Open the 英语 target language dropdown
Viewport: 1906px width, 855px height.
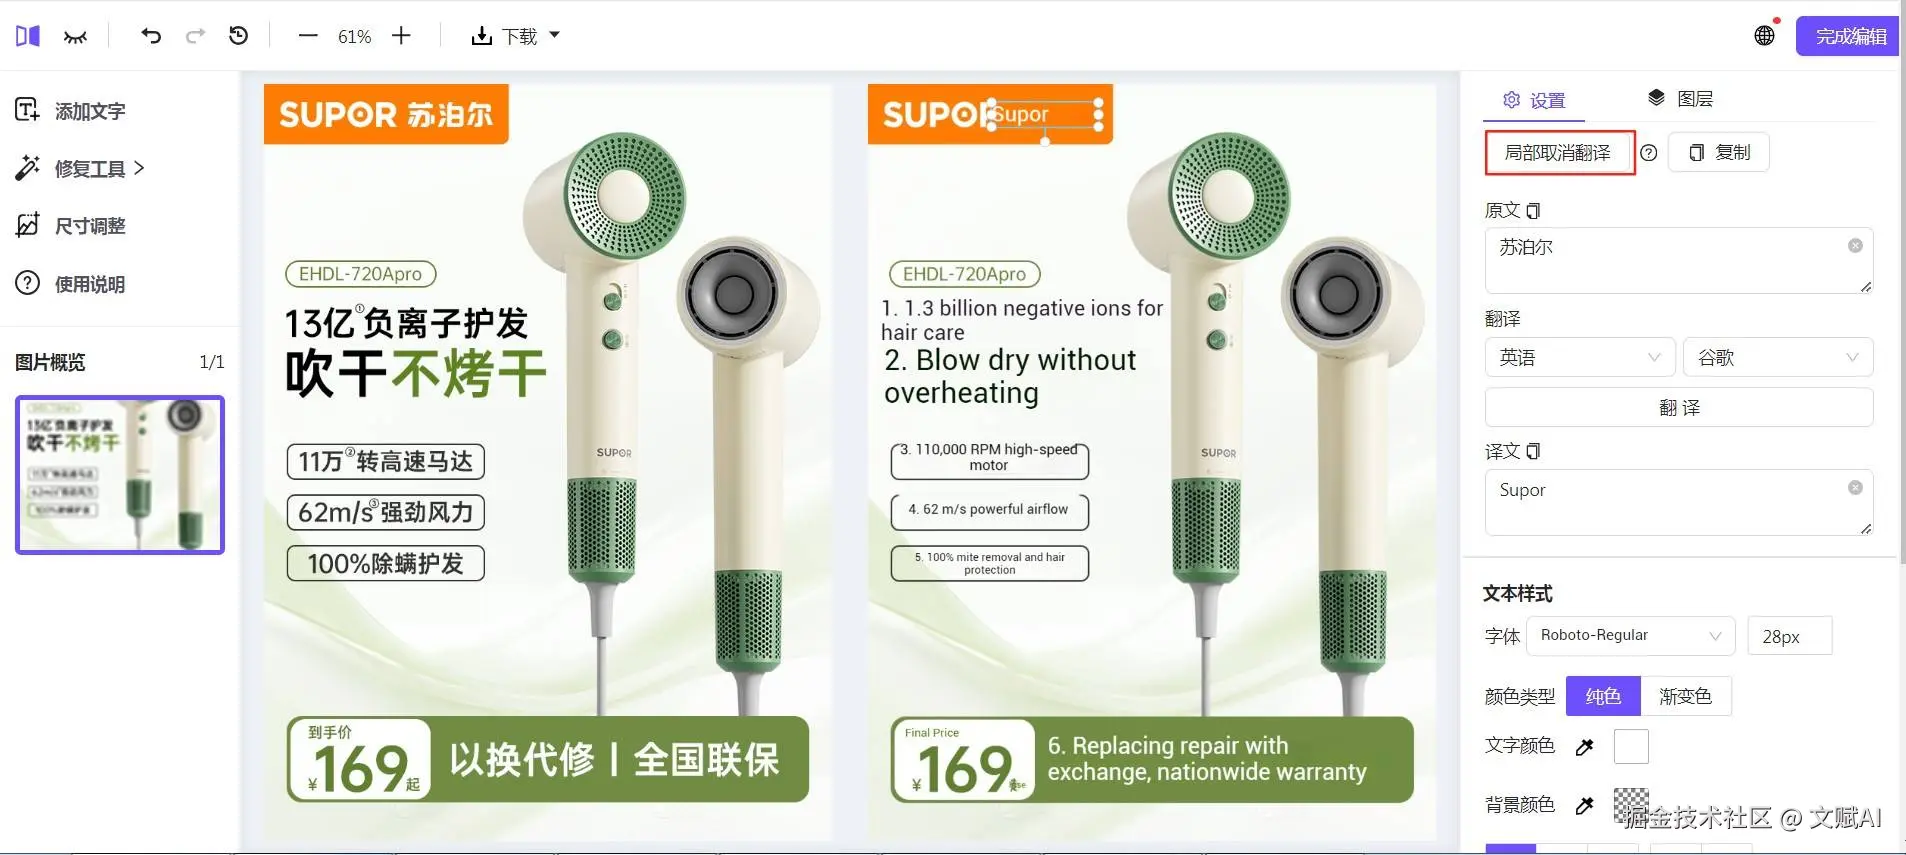click(x=1580, y=357)
